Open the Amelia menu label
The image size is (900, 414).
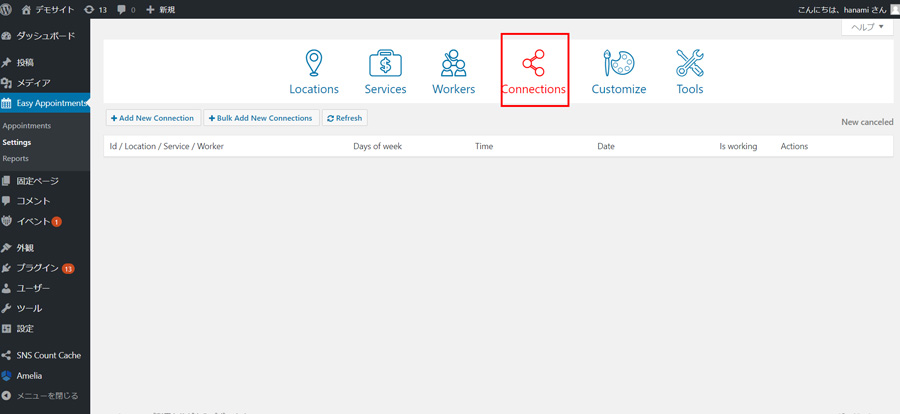pos(29,376)
